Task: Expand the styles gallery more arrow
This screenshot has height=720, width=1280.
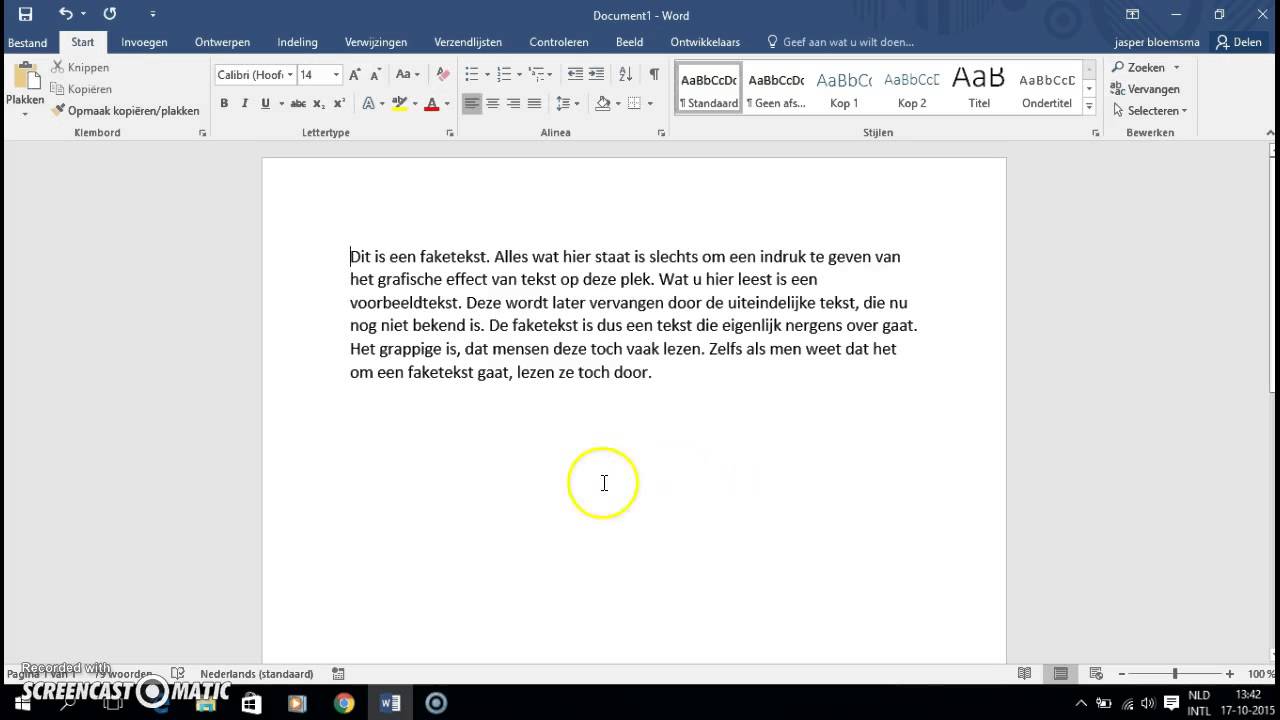Action: tap(1089, 106)
